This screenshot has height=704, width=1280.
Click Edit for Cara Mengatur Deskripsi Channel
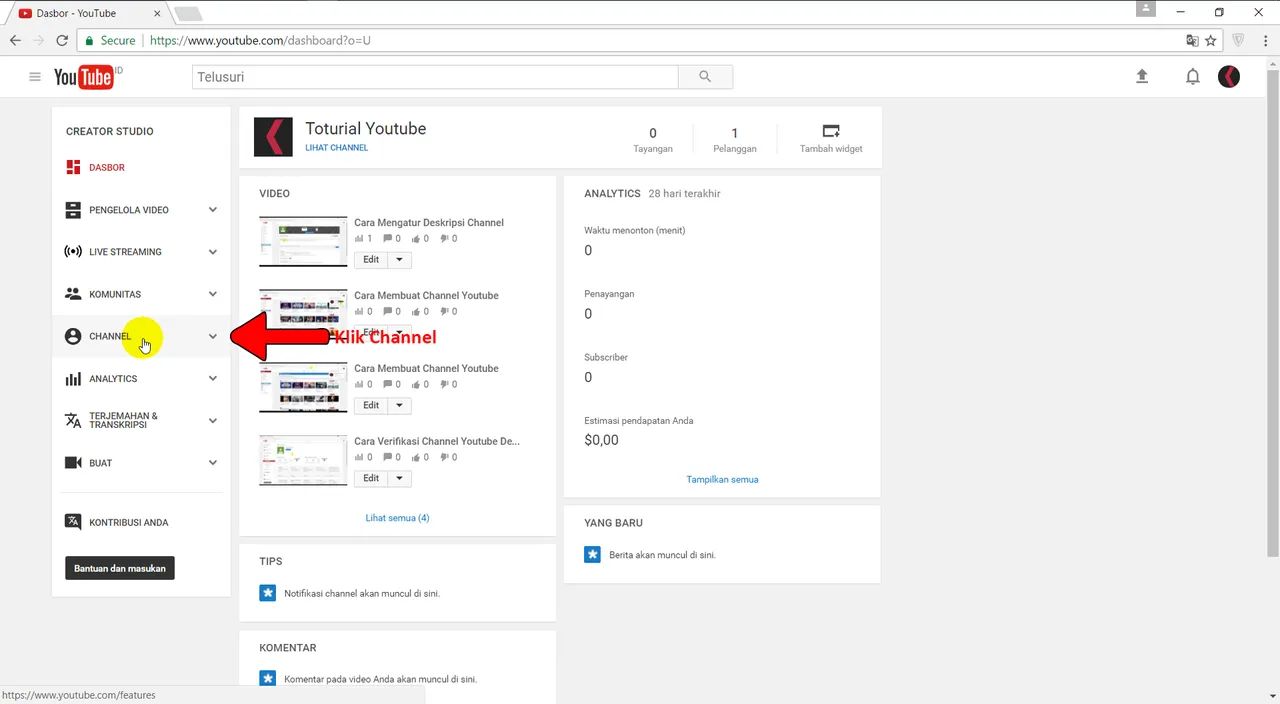point(371,260)
